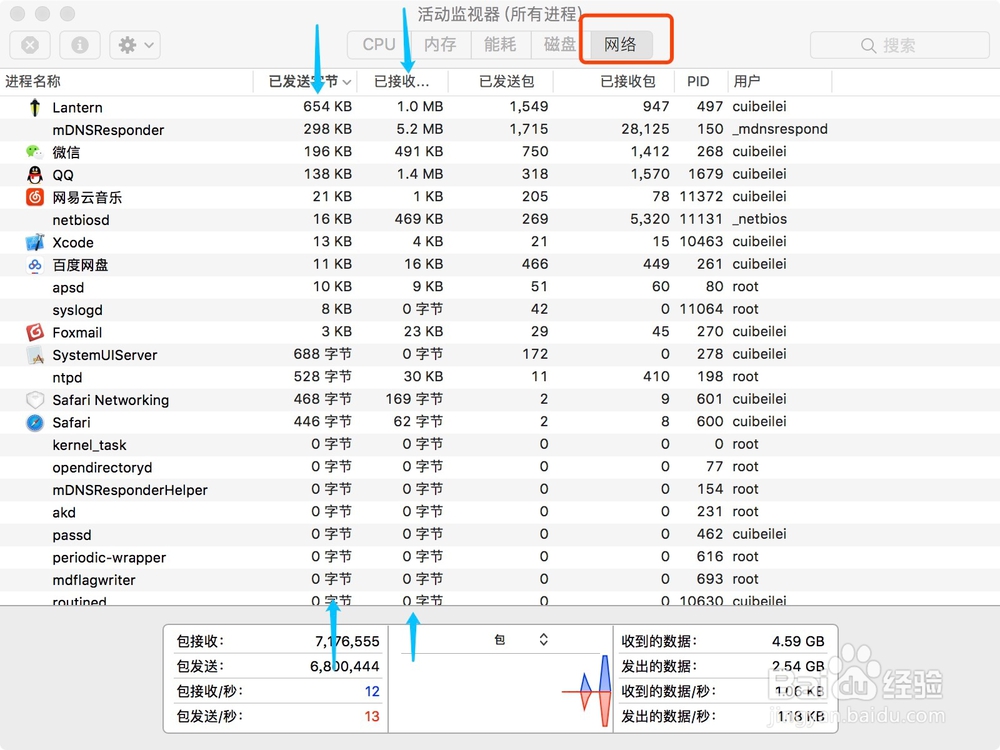This screenshot has height=750, width=1000.
Task: Click the network packets activity graph
Action: 501,691
